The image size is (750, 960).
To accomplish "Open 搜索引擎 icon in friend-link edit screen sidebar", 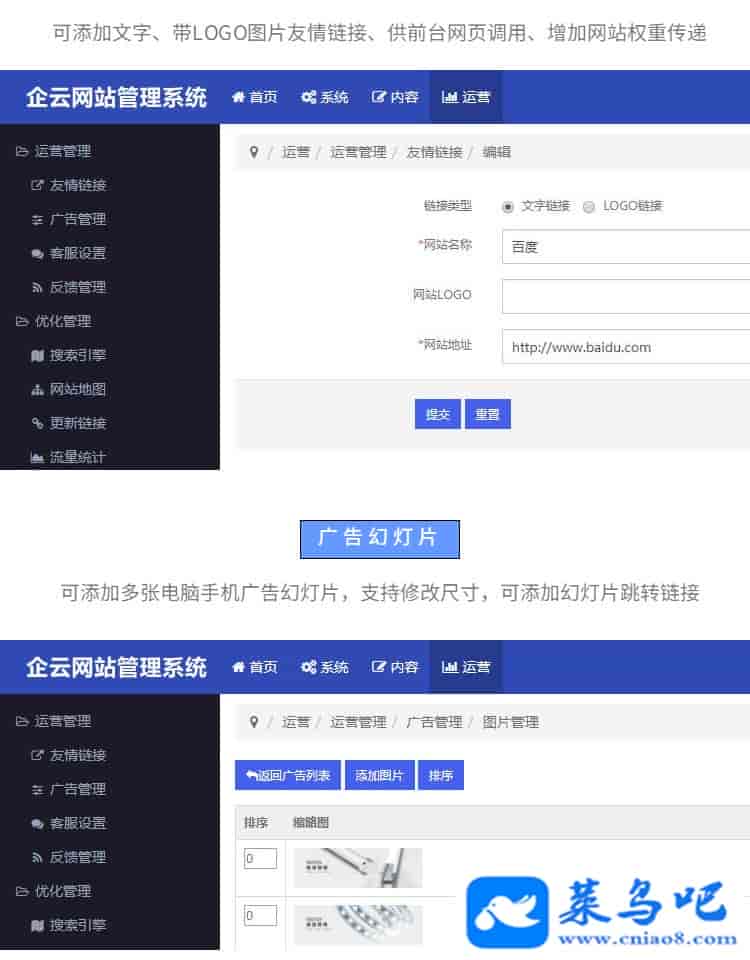I will click(x=37, y=355).
